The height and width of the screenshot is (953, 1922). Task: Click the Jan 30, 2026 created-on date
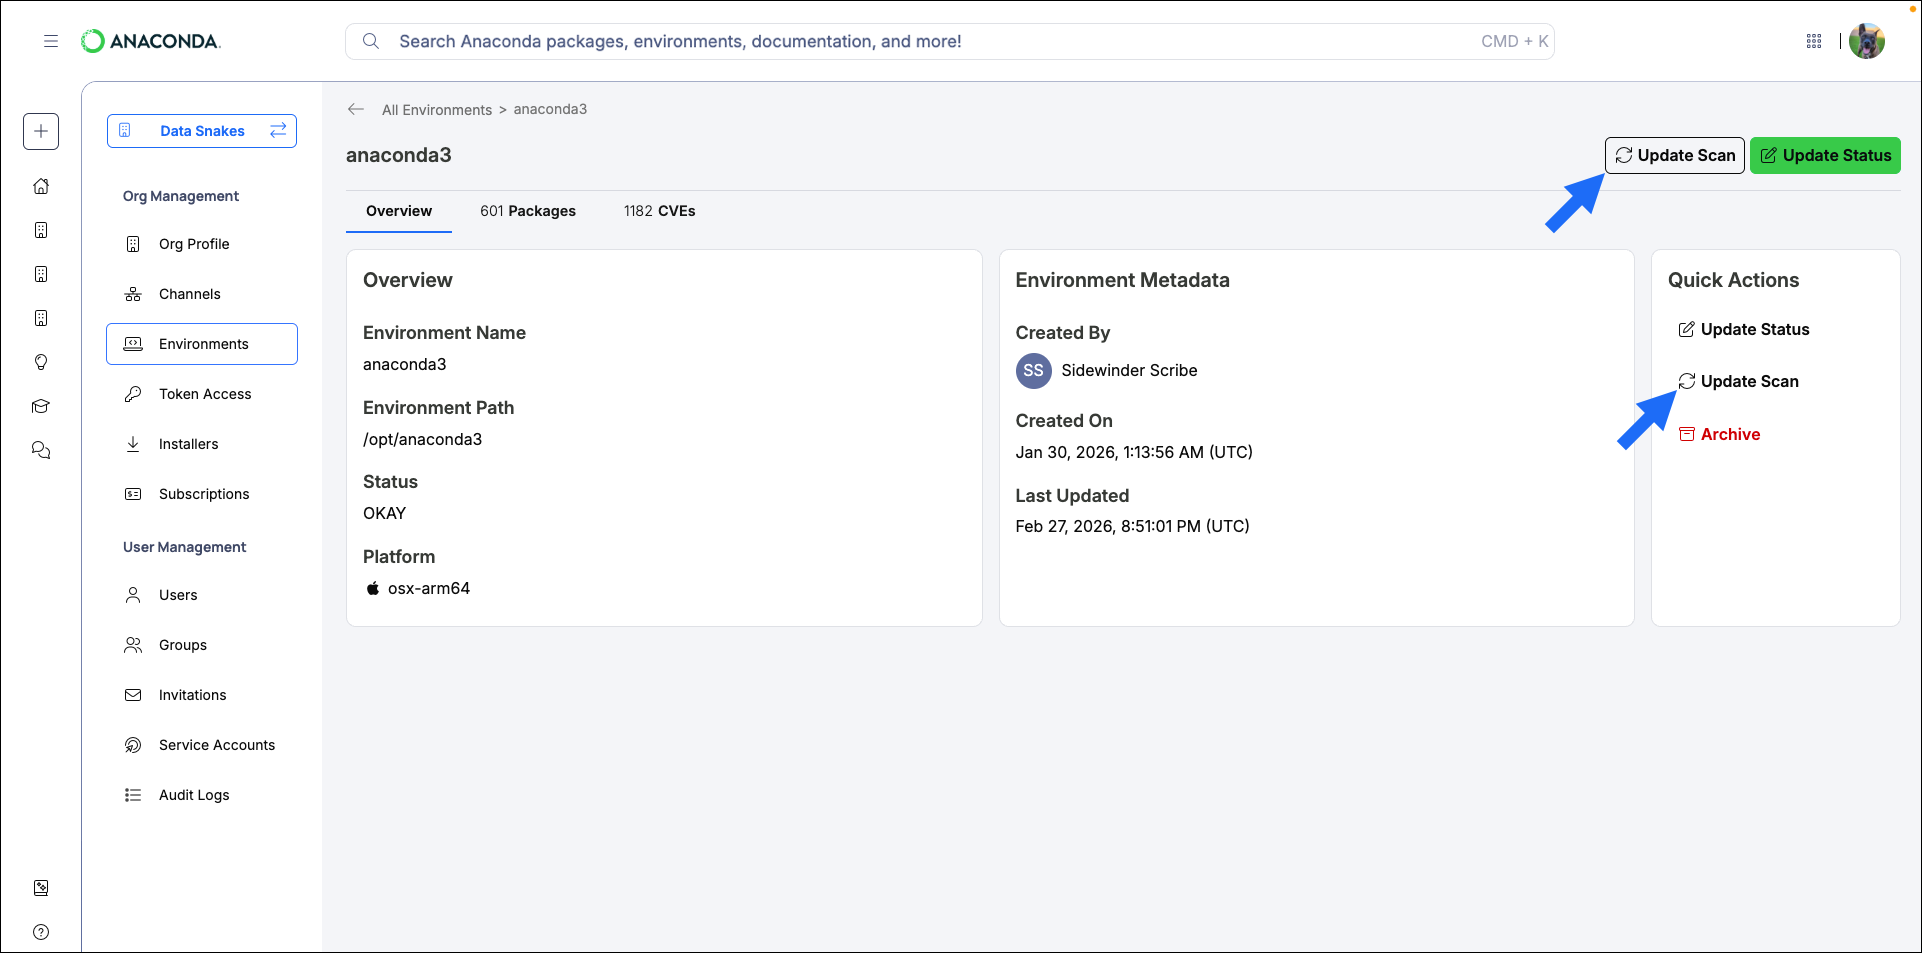(x=1134, y=452)
